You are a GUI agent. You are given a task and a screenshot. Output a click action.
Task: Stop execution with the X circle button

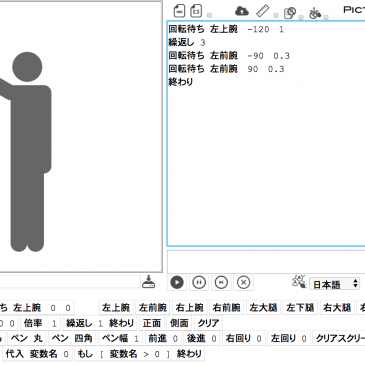pos(243,283)
